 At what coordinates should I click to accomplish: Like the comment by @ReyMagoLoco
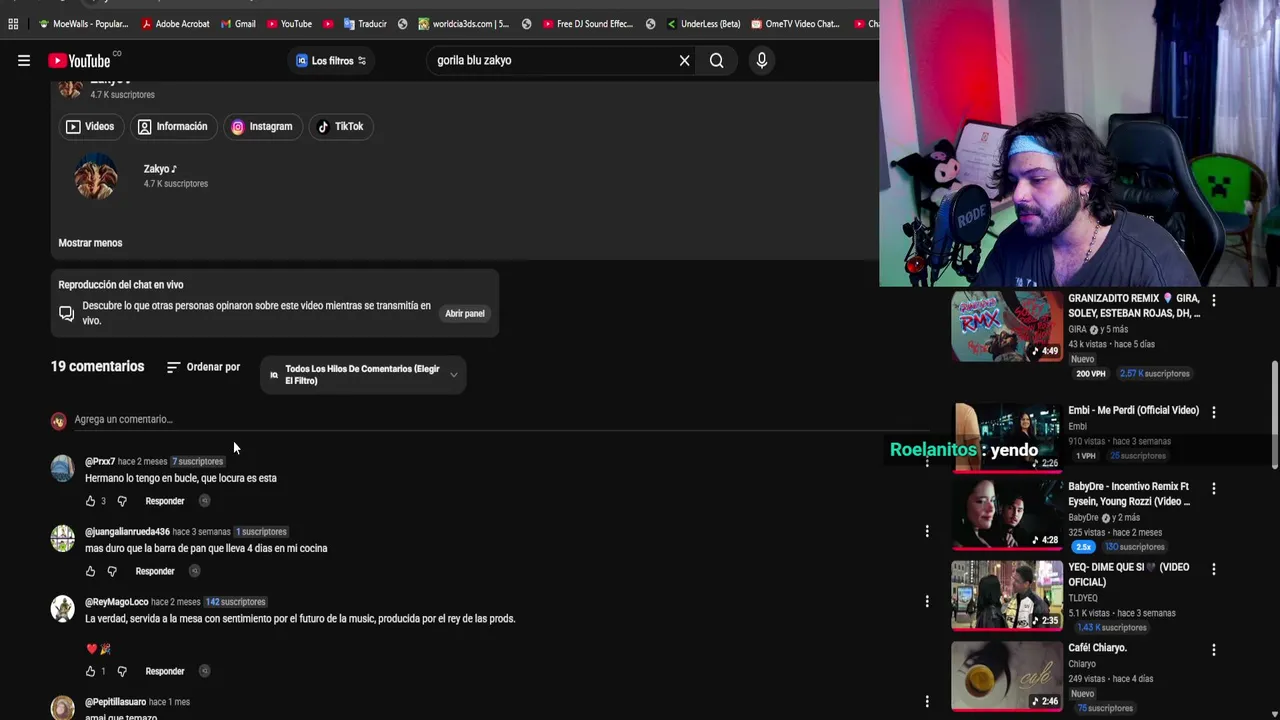tap(90, 671)
